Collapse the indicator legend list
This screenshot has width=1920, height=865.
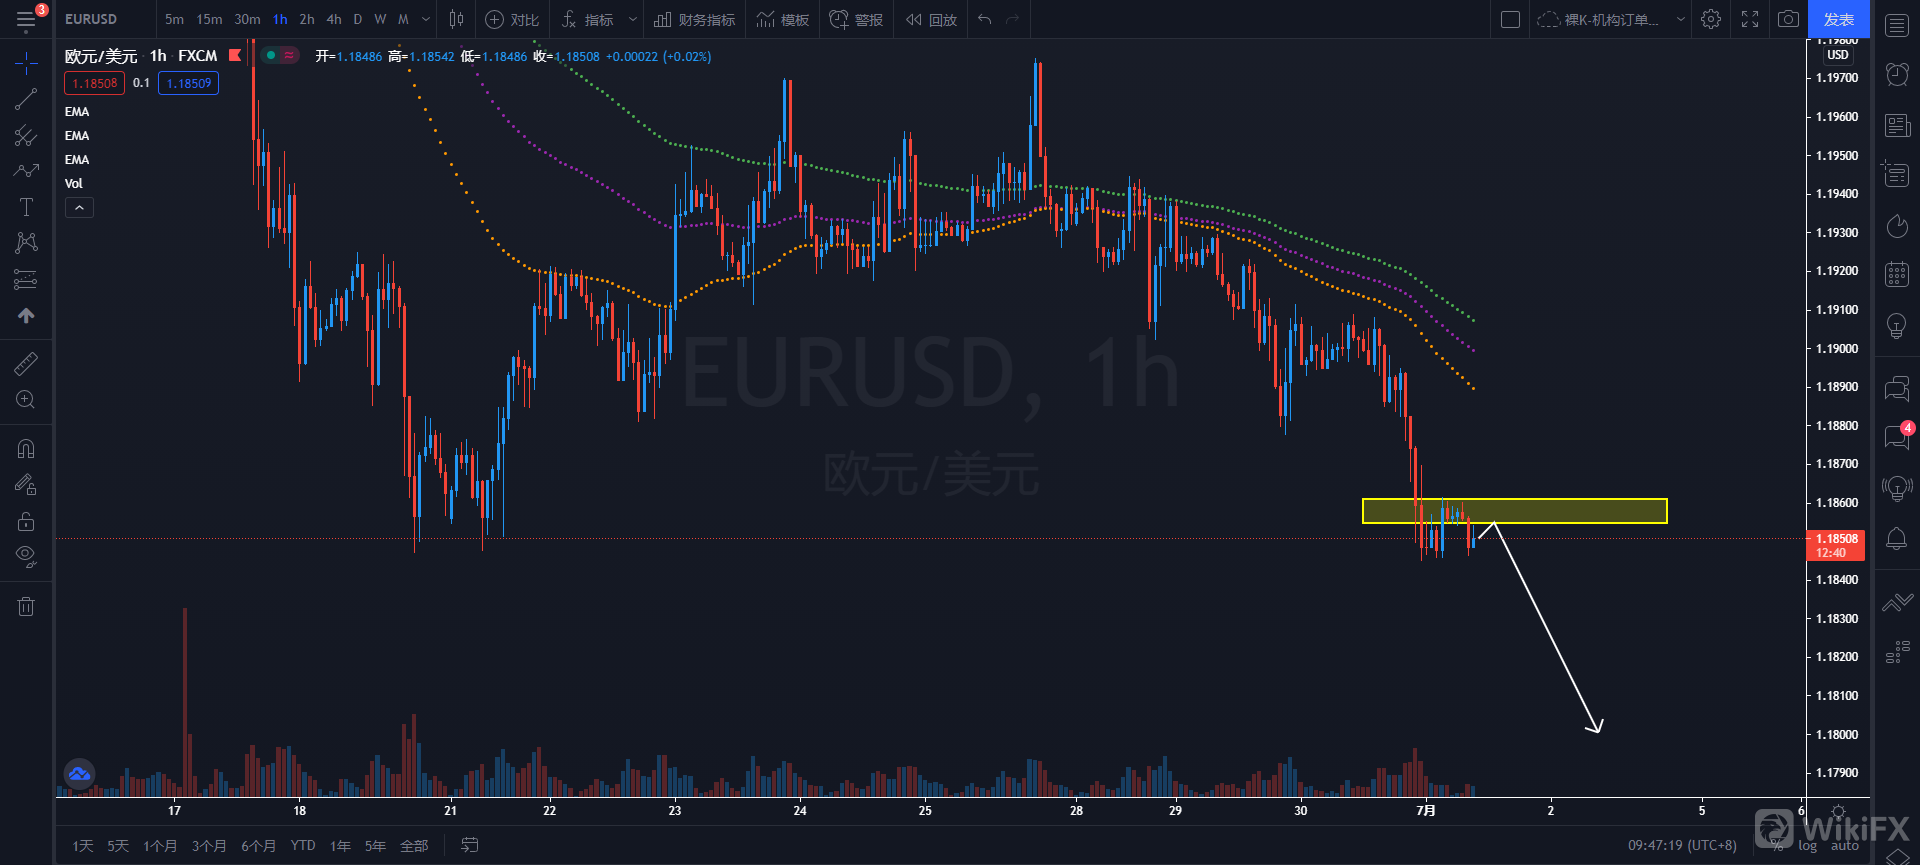tap(79, 208)
